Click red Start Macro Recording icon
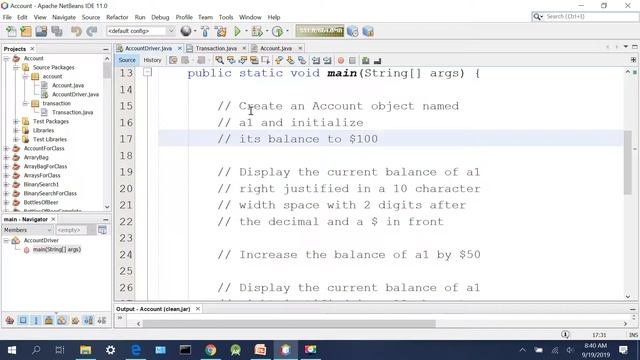 click(341, 60)
